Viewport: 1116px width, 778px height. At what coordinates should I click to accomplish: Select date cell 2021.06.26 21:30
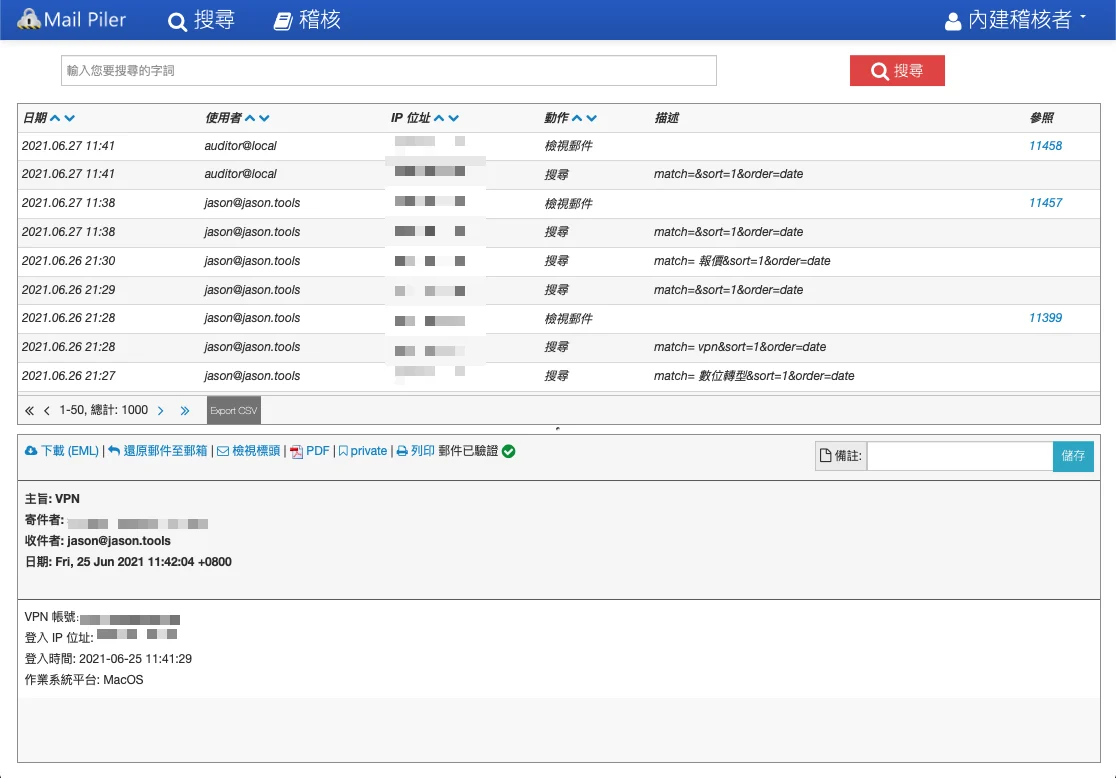coord(68,261)
